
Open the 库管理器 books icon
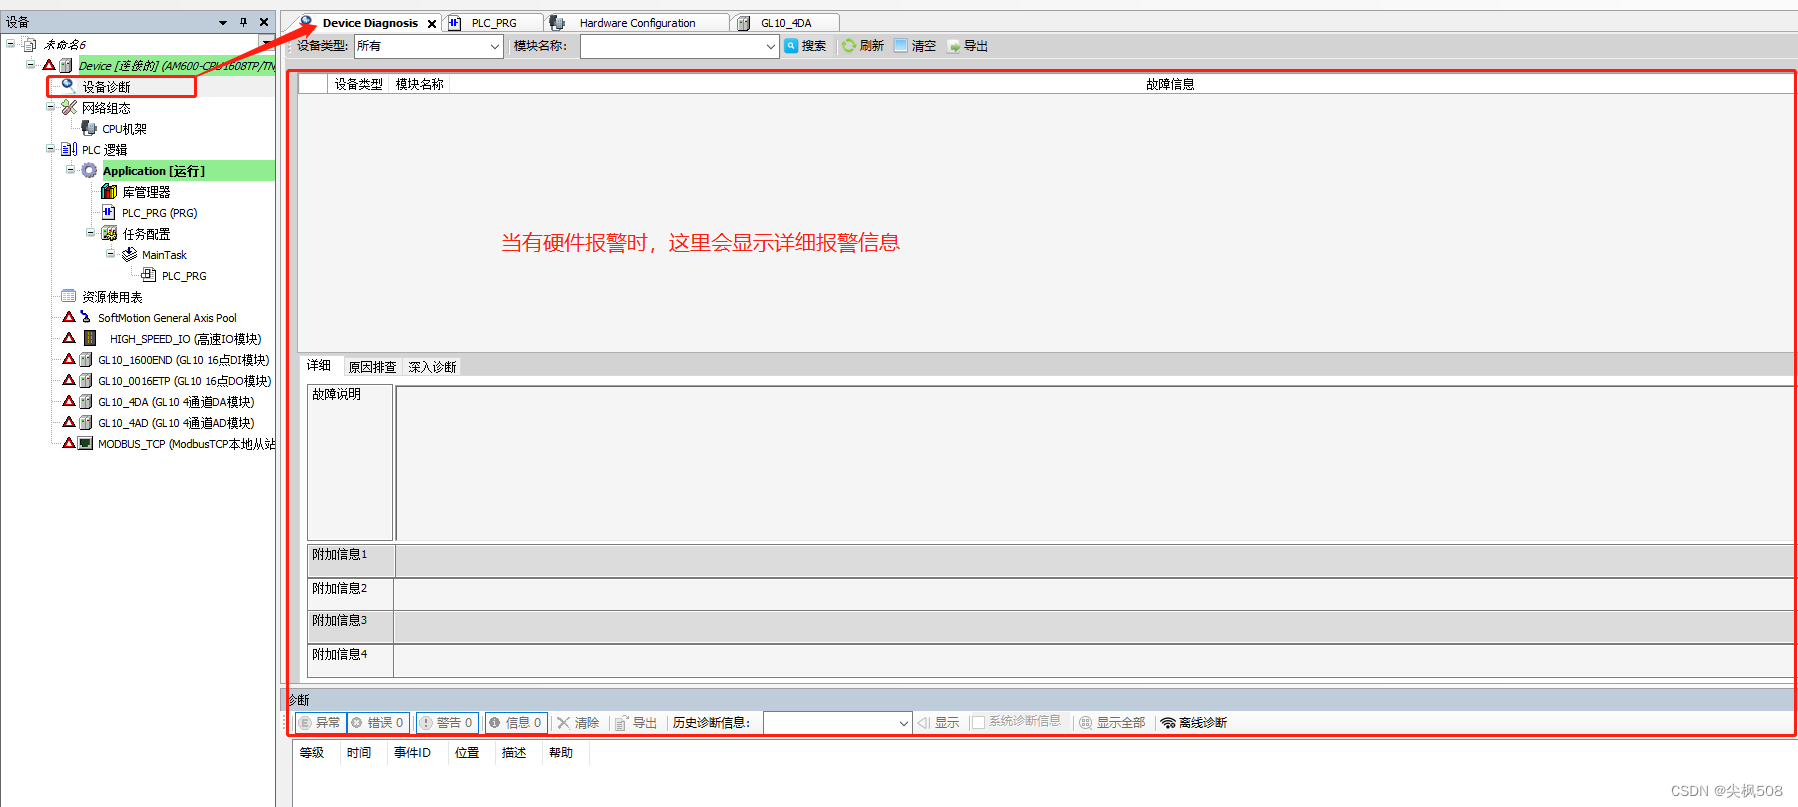tap(109, 191)
